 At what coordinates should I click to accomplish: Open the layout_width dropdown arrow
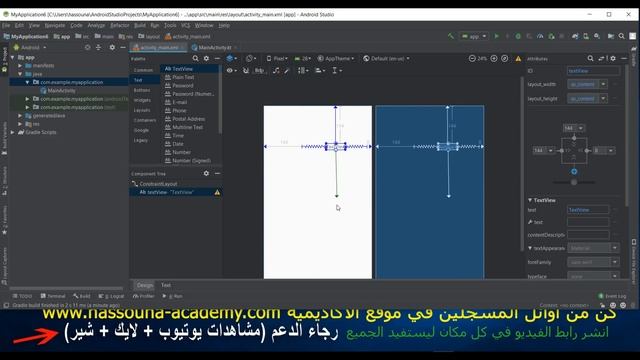pyautogui.click(x=603, y=84)
